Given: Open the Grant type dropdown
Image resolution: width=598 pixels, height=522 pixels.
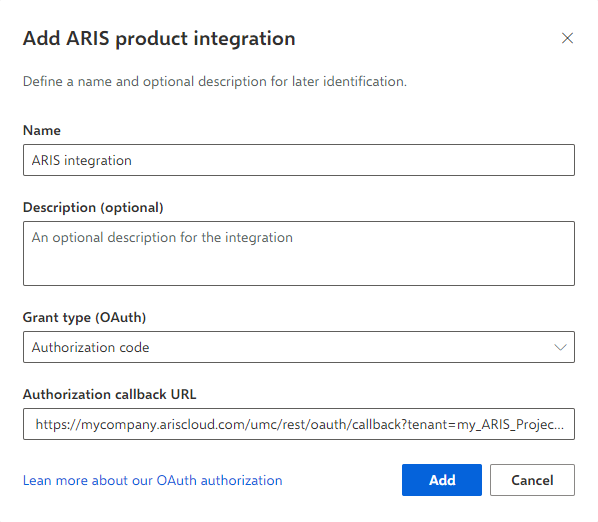Looking at the screenshot, I should [x=299, y=347].
